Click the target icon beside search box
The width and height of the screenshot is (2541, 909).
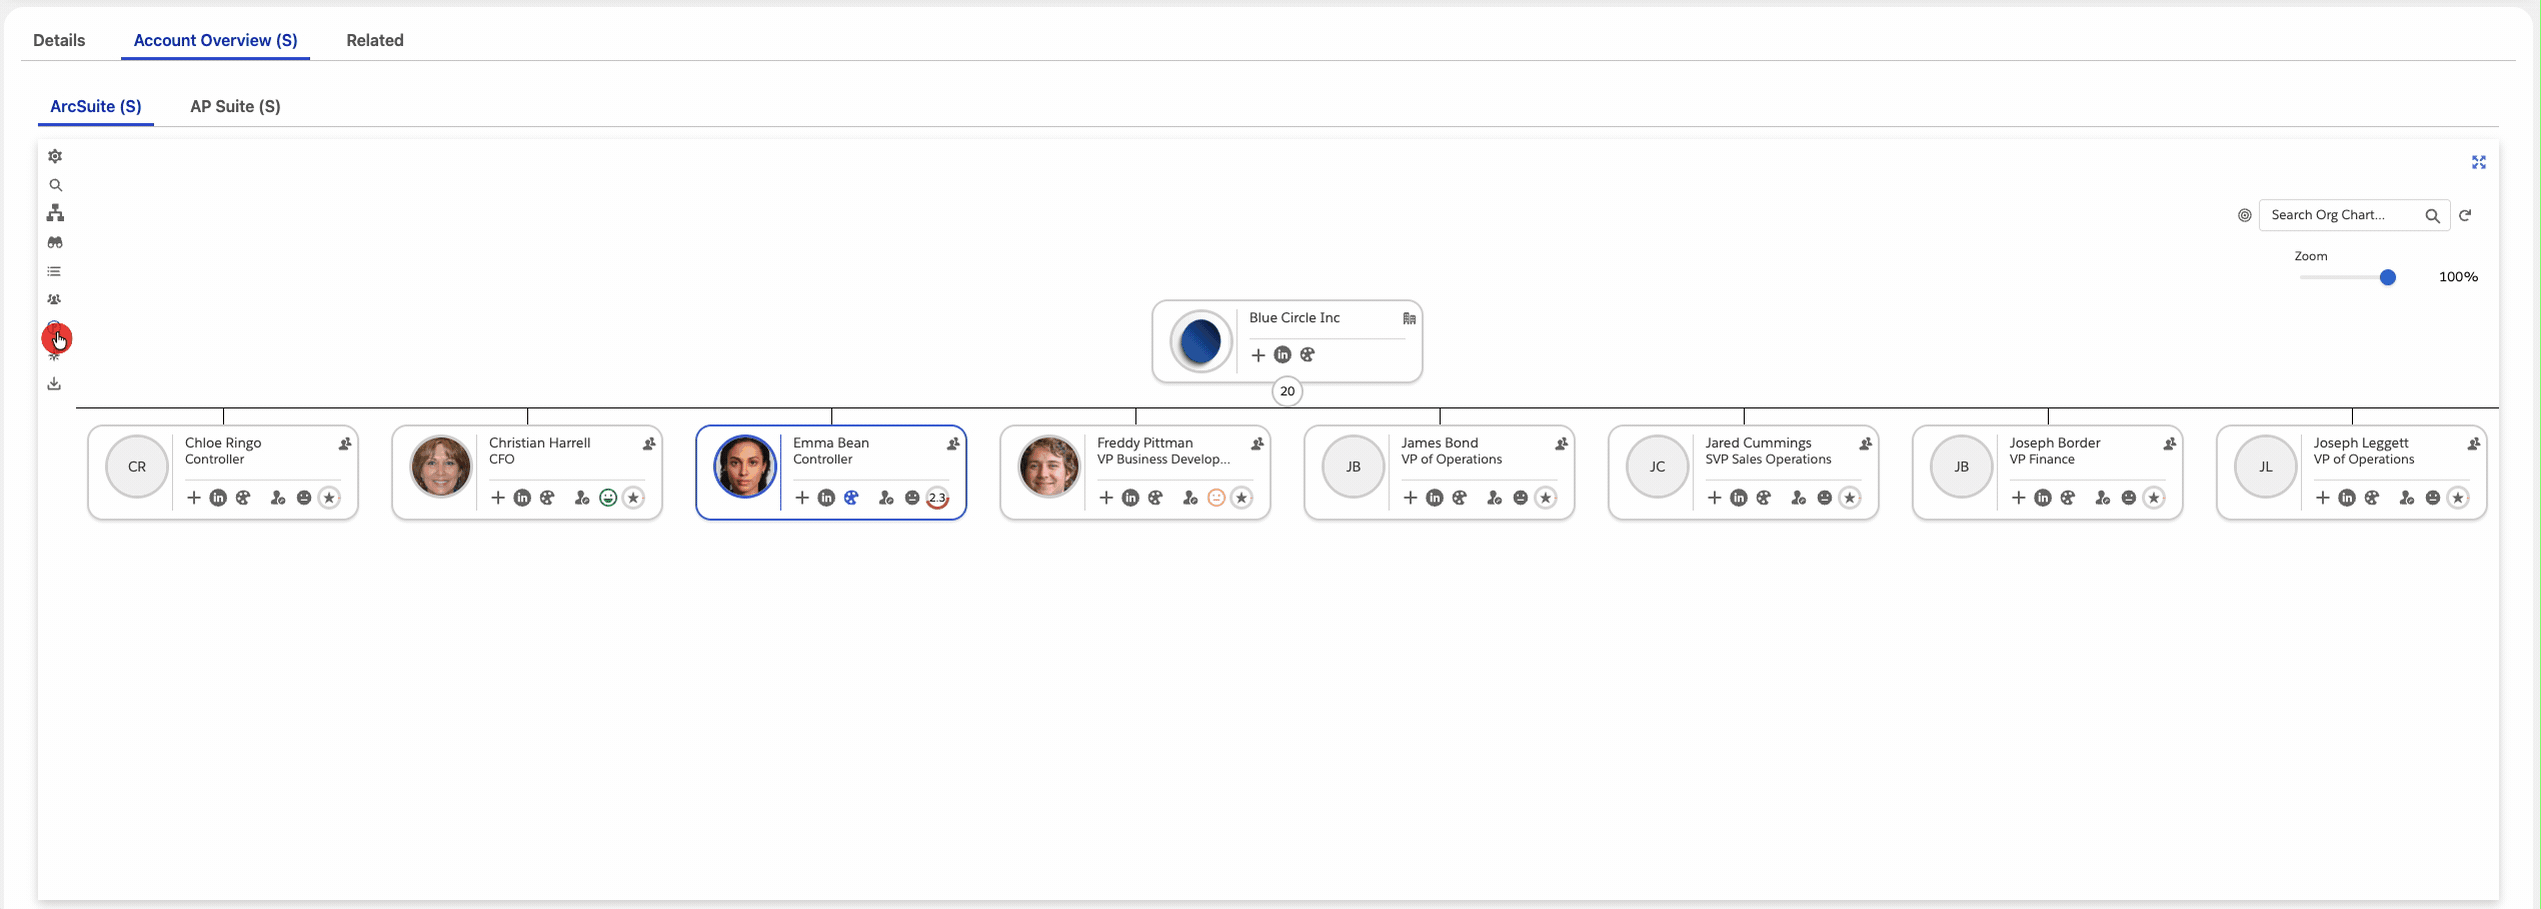2244,215
